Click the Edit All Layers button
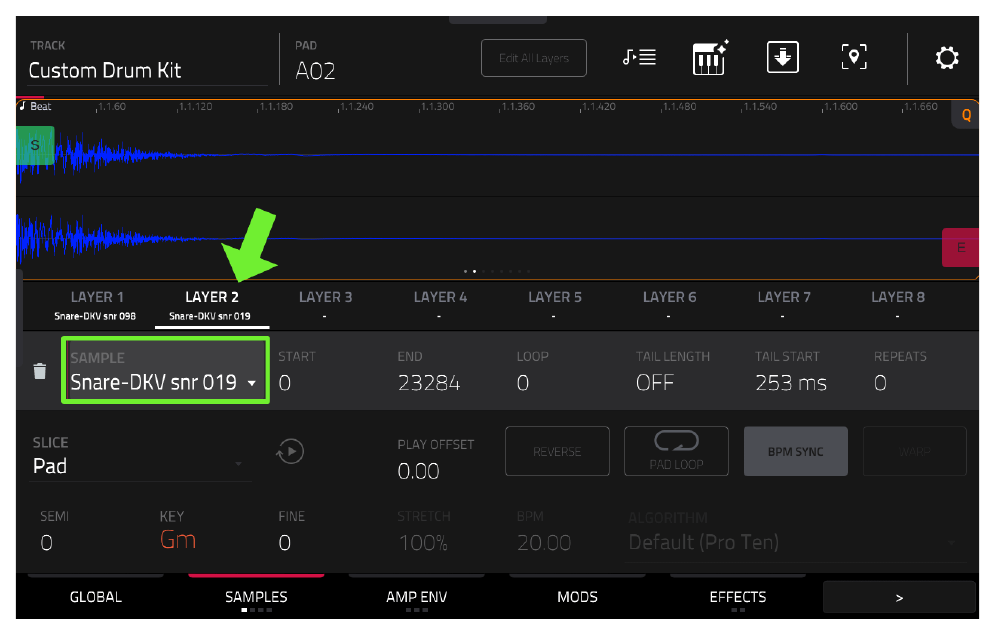996x636 pixels. (x=534, y=58)
